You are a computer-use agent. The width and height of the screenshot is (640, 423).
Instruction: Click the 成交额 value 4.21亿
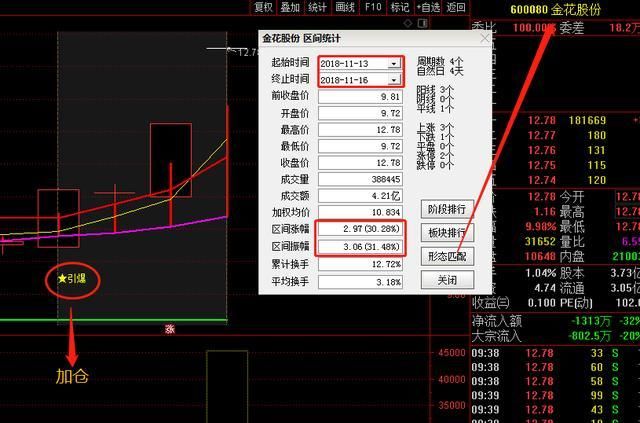360,196
